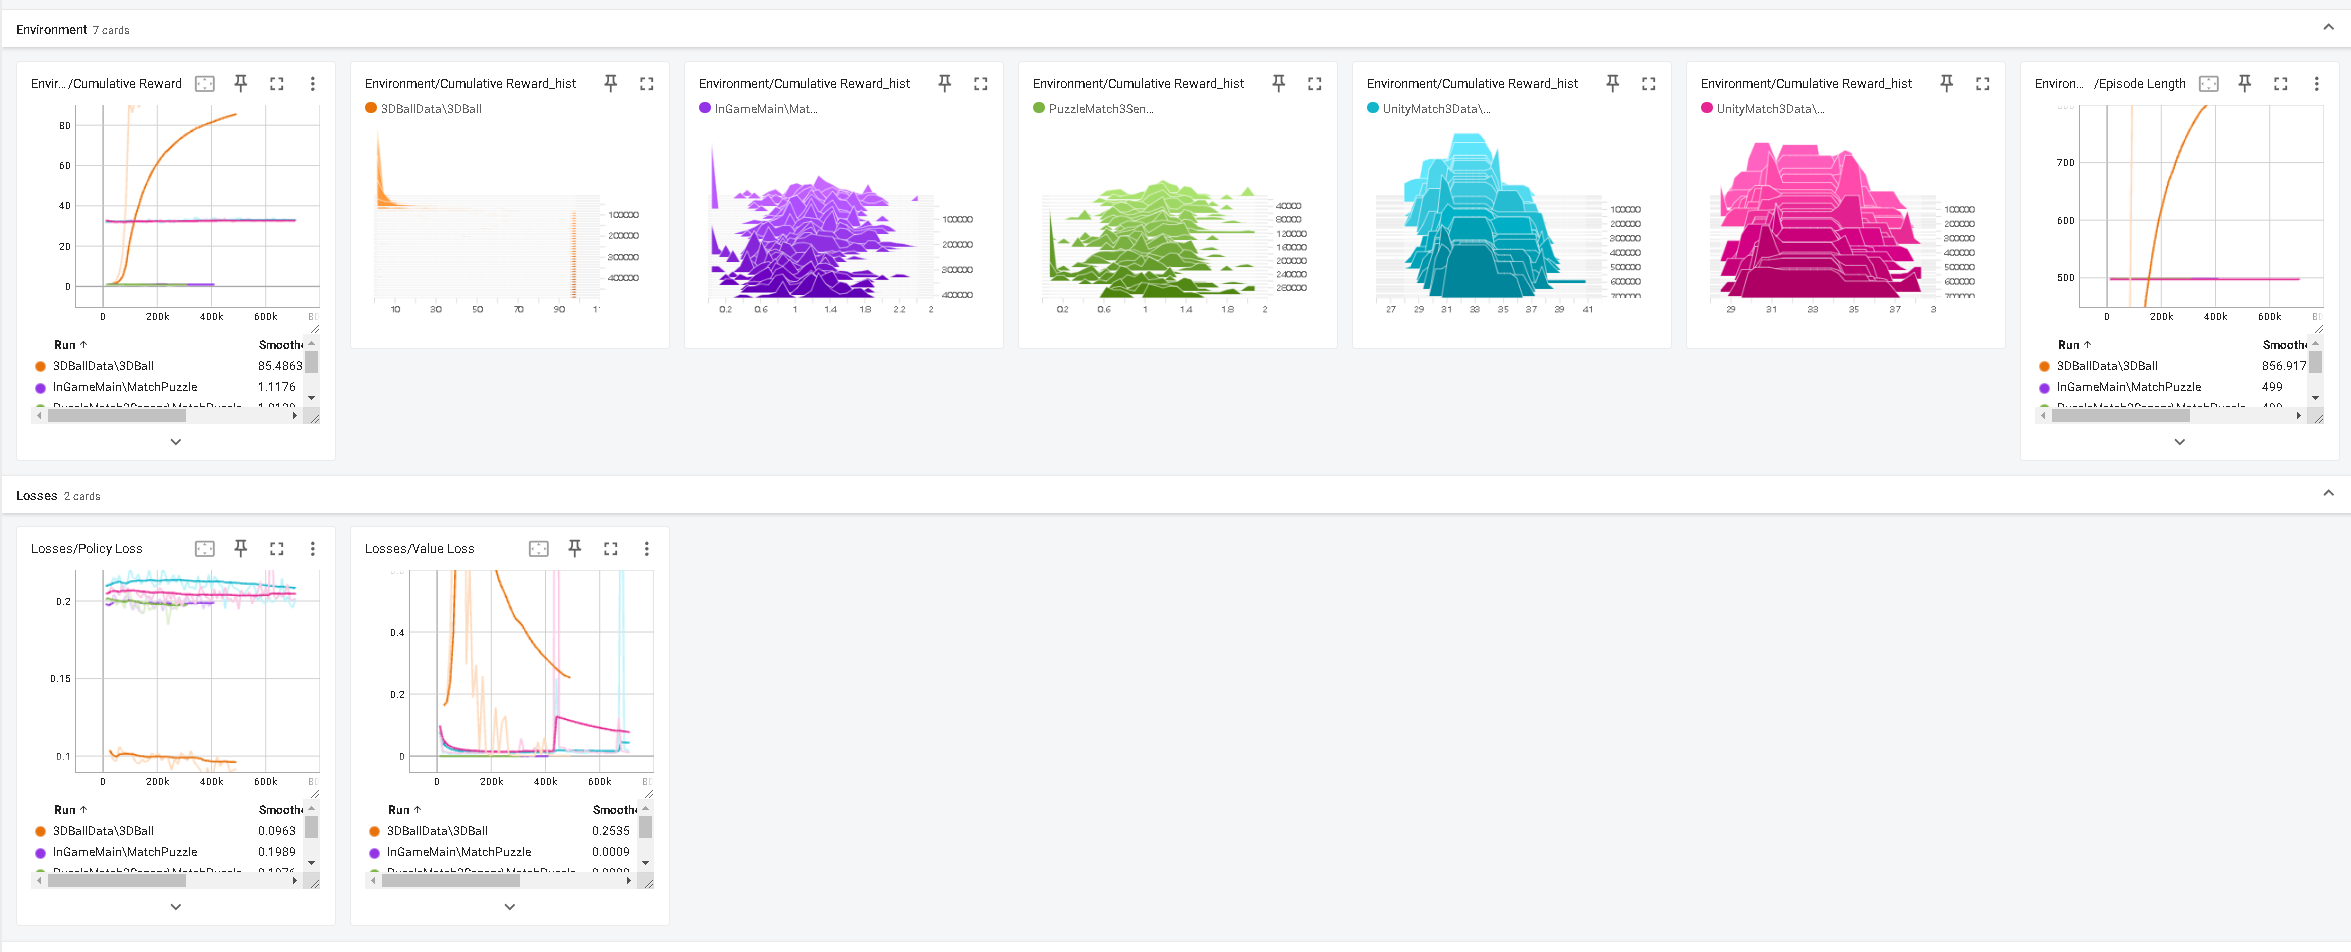Fullscreen the cyan UnityMatch3Data histogram card
The image size is (2351, 952).
[x=1649, y=84]
